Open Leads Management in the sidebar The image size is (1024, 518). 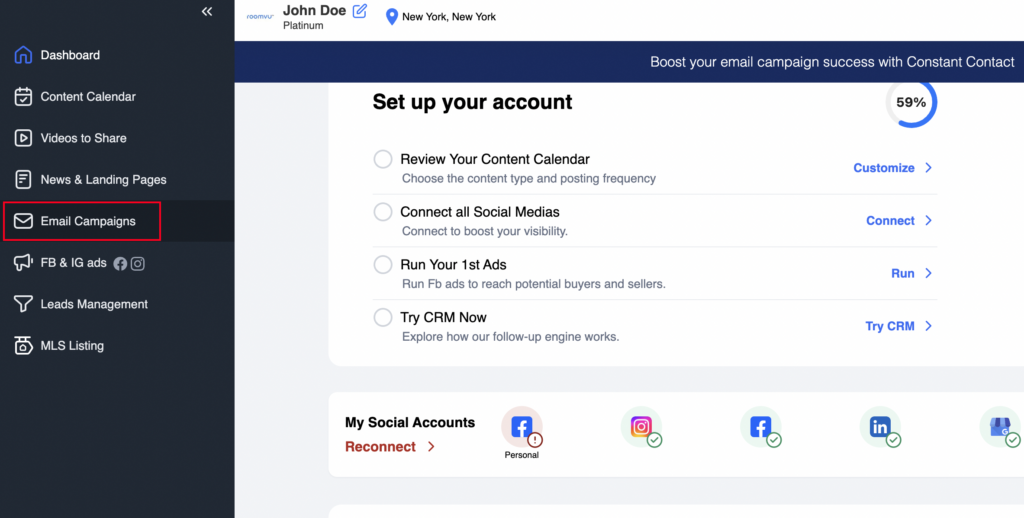point(94,304)
